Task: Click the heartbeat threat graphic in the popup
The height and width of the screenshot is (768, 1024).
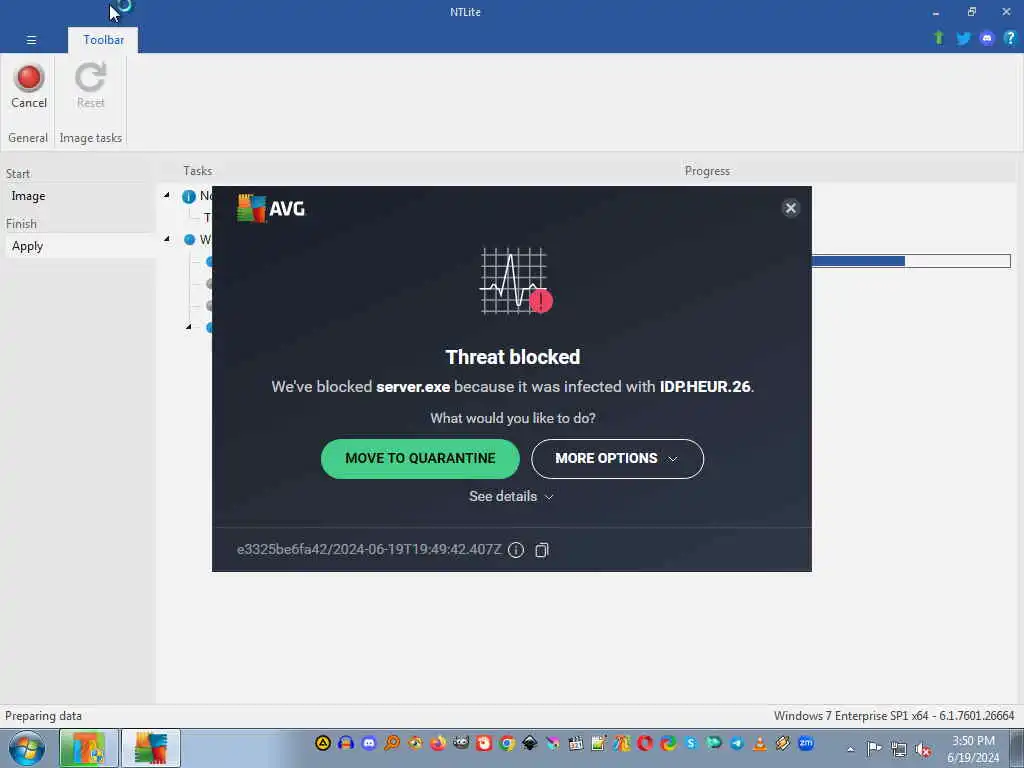Action: pyautogui.click(x=515, y=281)
